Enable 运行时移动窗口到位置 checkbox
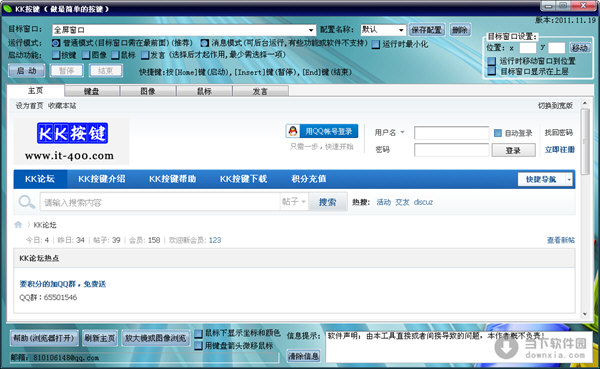Viewport: 600px width, 369px height. tap(492, 61)
